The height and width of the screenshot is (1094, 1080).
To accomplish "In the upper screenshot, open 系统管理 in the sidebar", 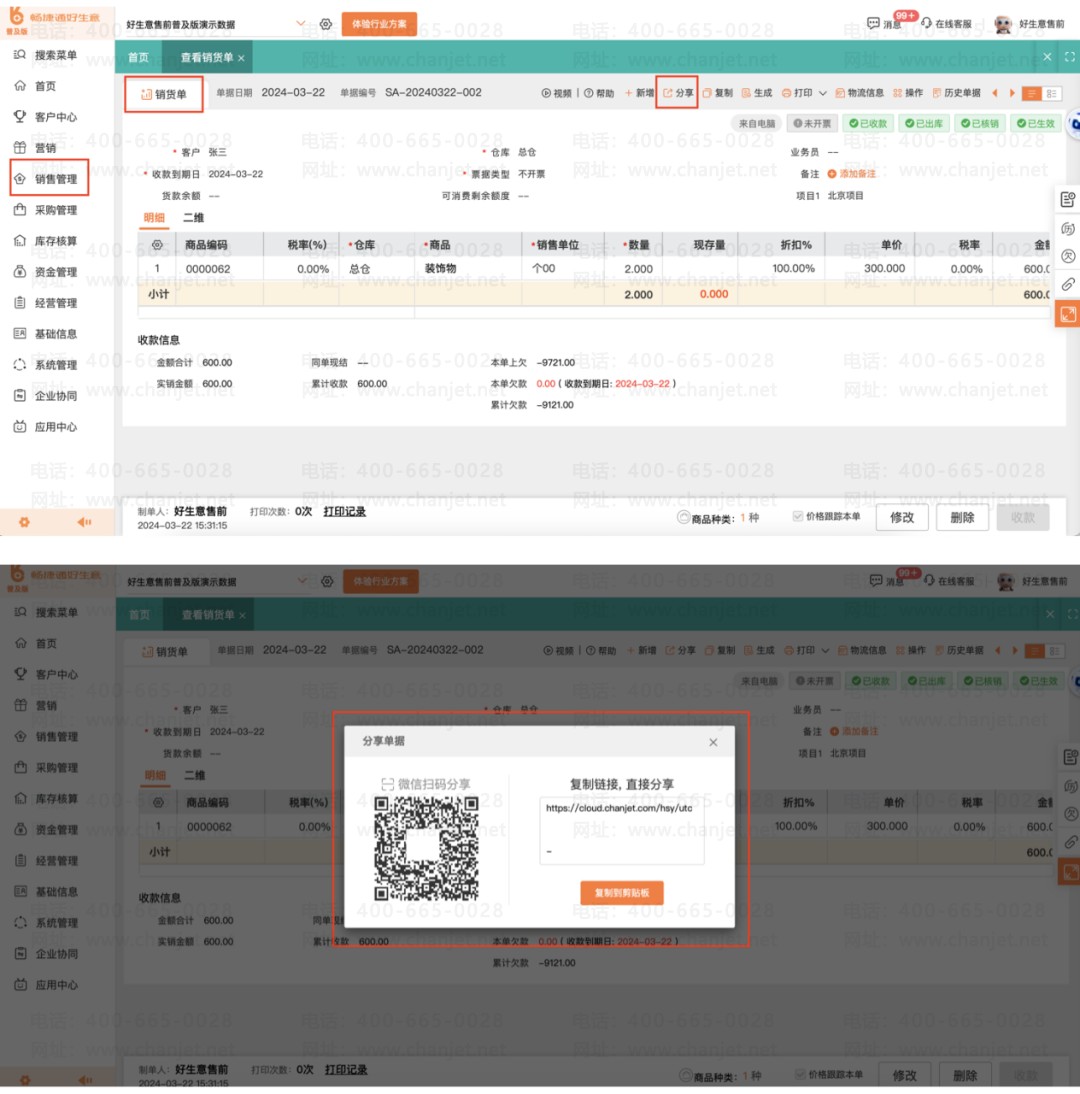I will [46, 364].
